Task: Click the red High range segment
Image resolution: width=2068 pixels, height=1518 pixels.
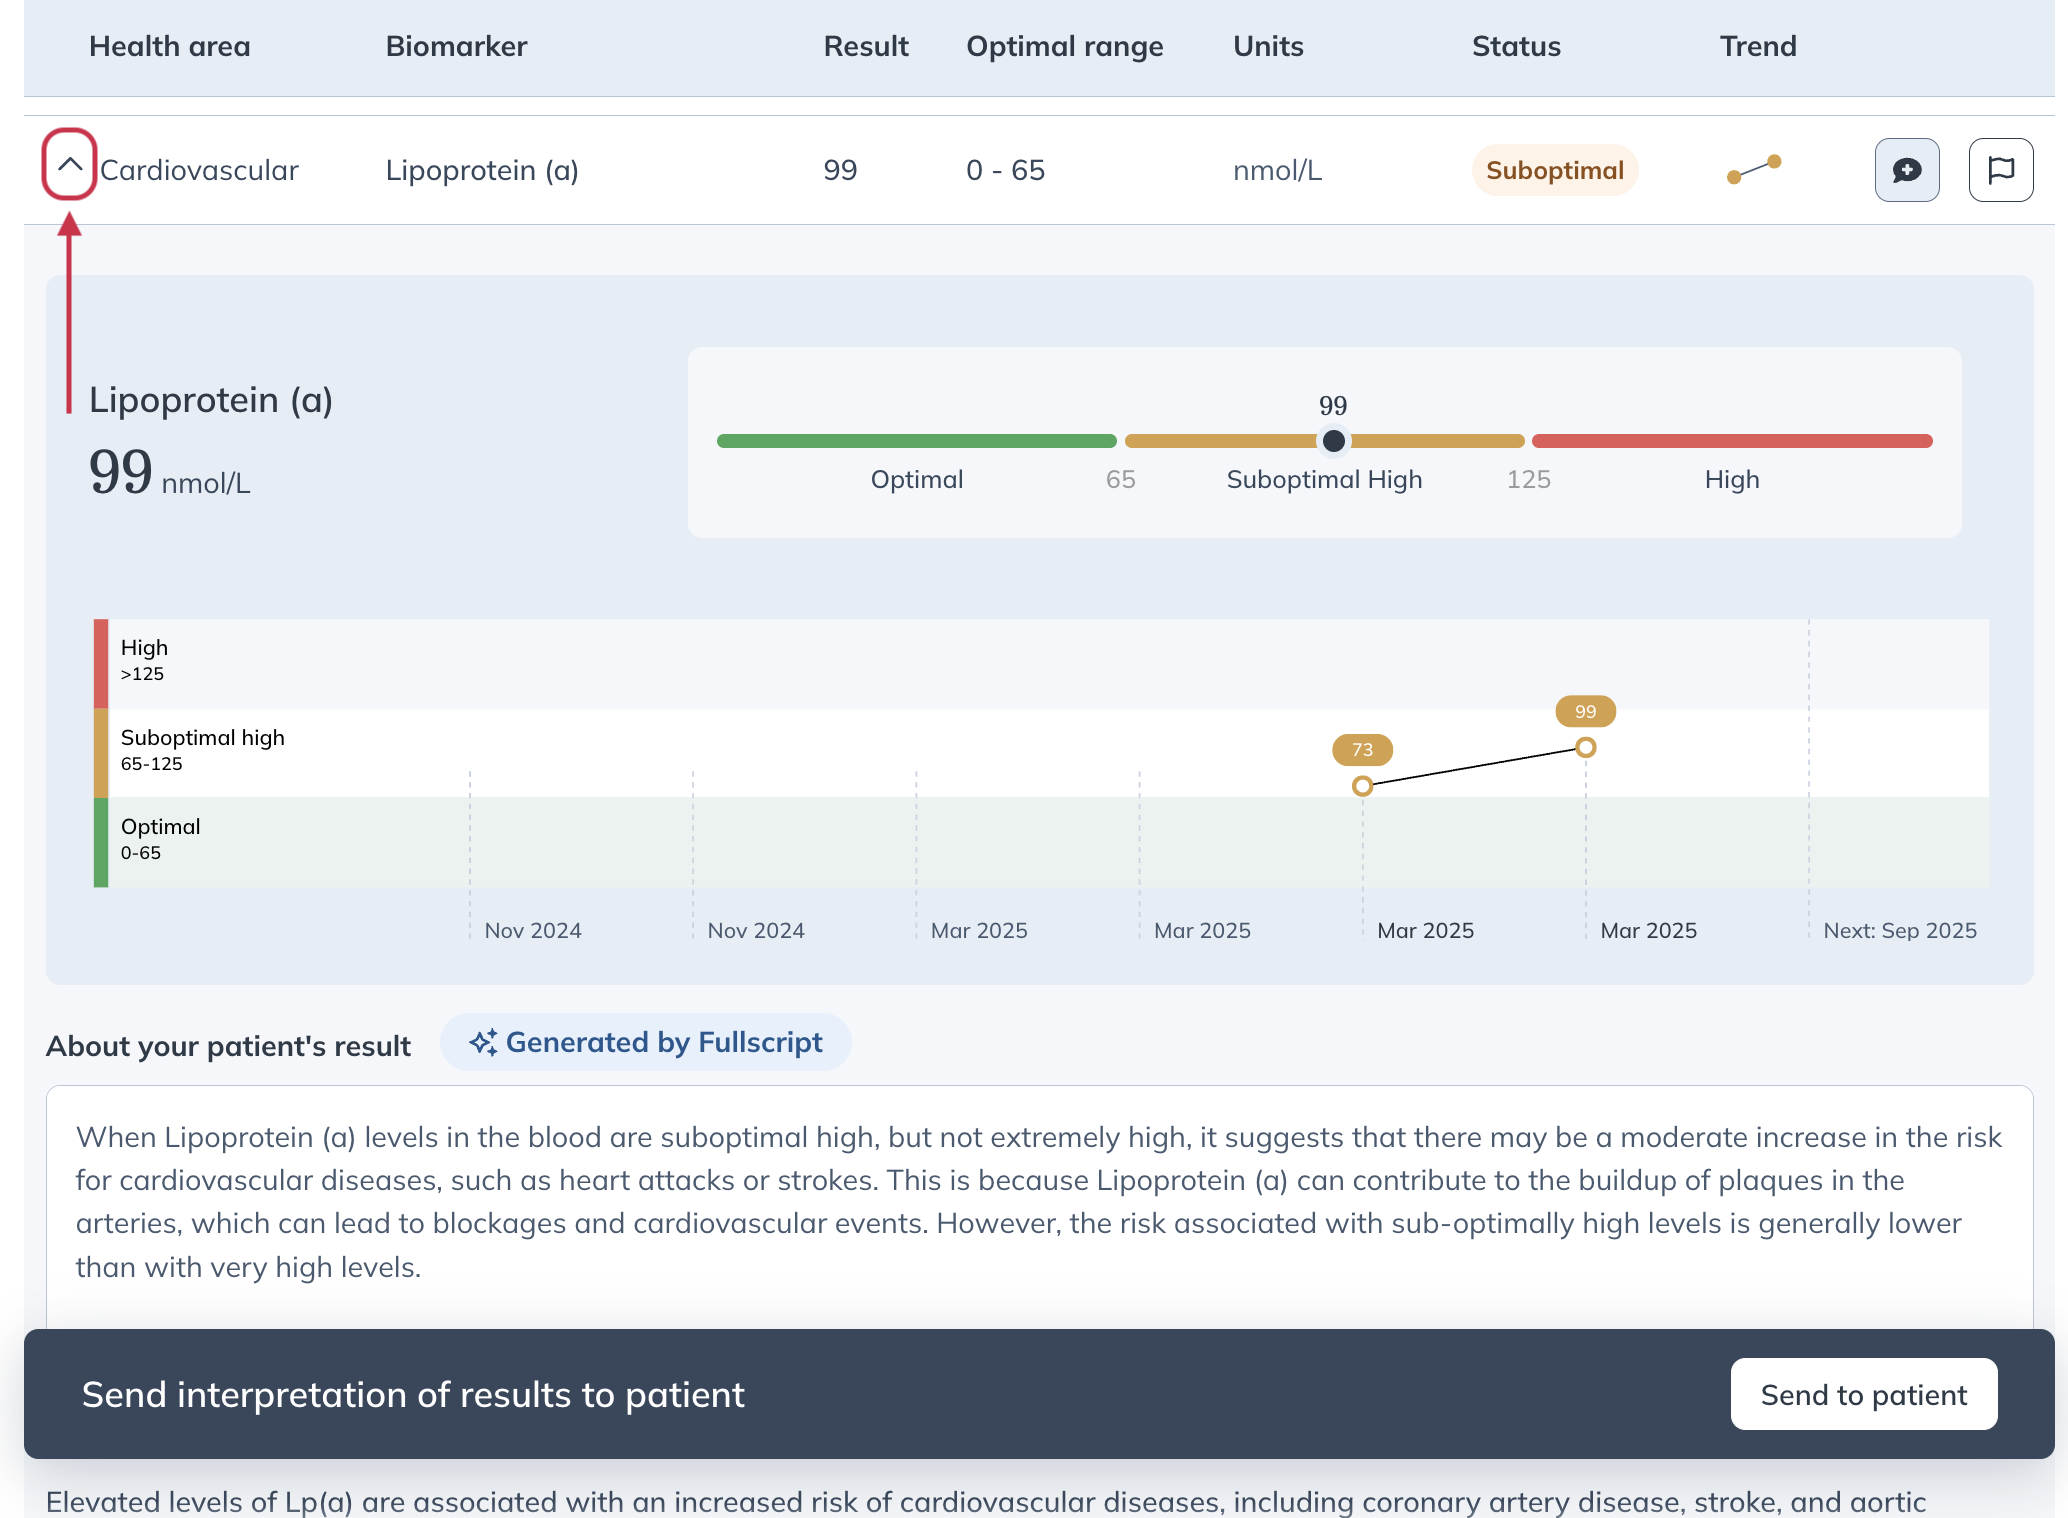Action: click(x=1732, y=441)
